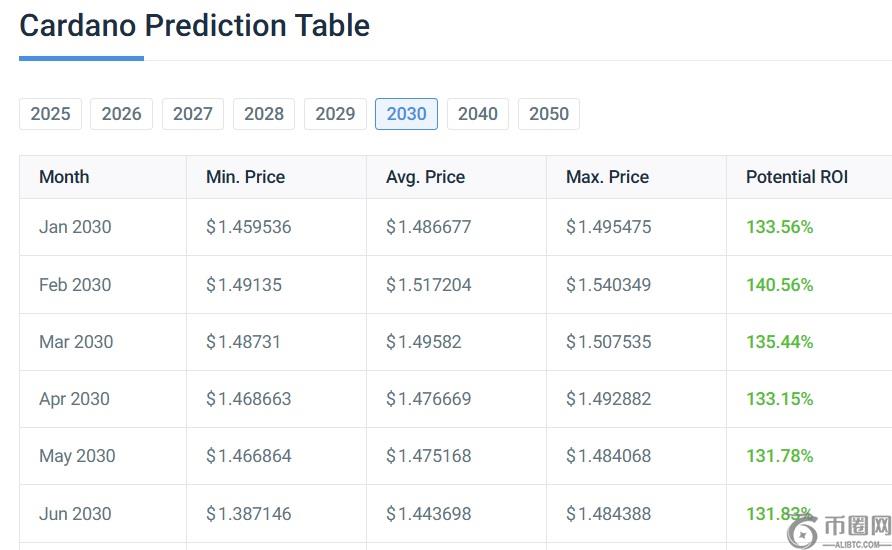
Task: Click Apr 2030 max price $1.492882
Action: pos(608,399)
